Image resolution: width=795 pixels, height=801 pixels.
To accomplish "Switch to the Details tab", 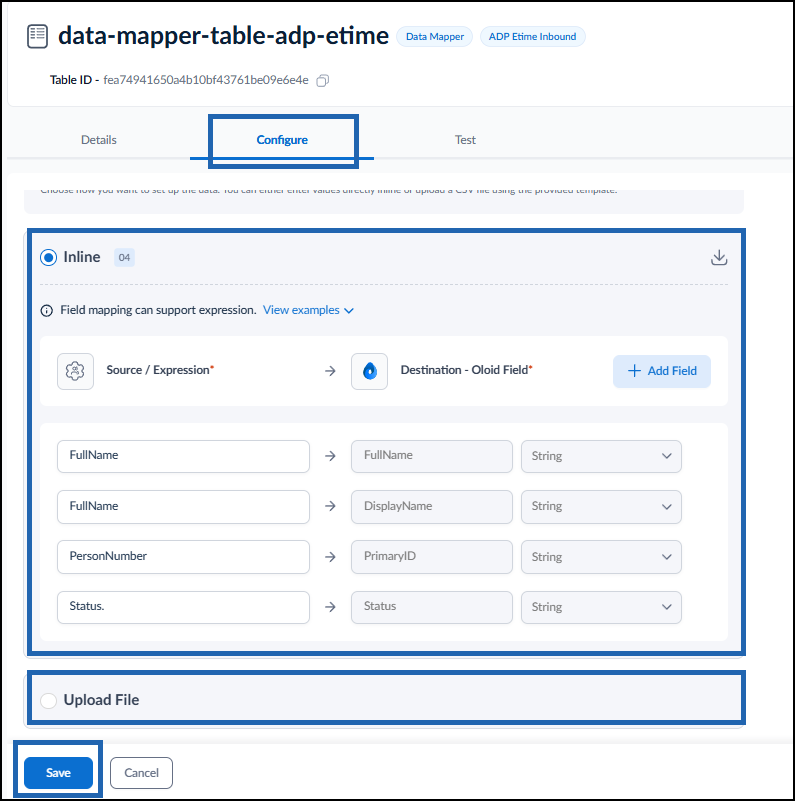I will pyautogui.click(x=99, y=140).
